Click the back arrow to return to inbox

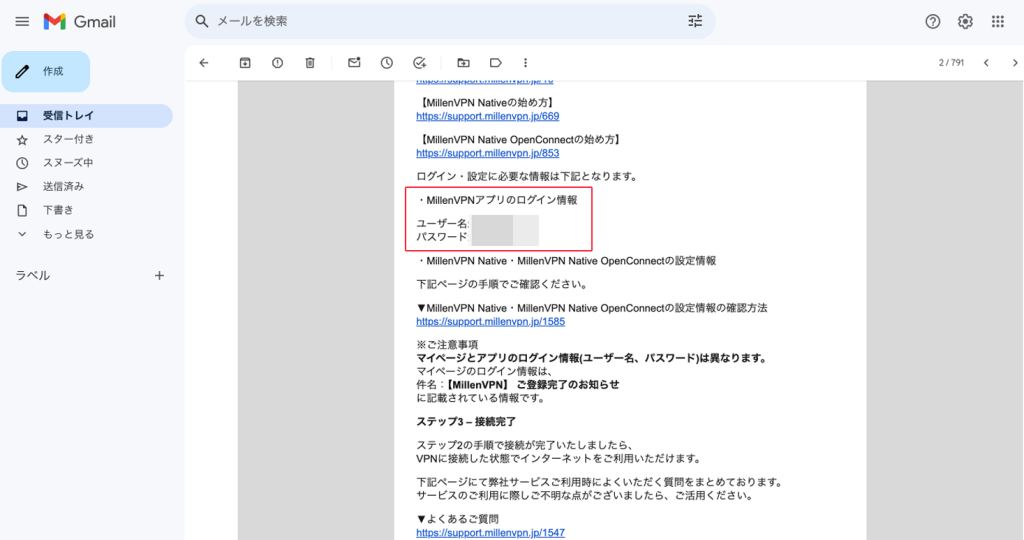pos(204,63)
